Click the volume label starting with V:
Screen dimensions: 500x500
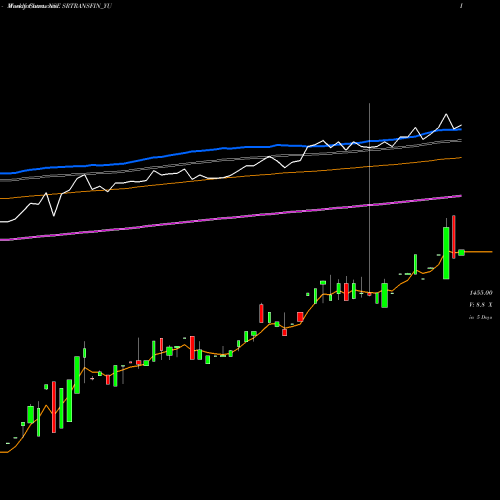[480, 305]
